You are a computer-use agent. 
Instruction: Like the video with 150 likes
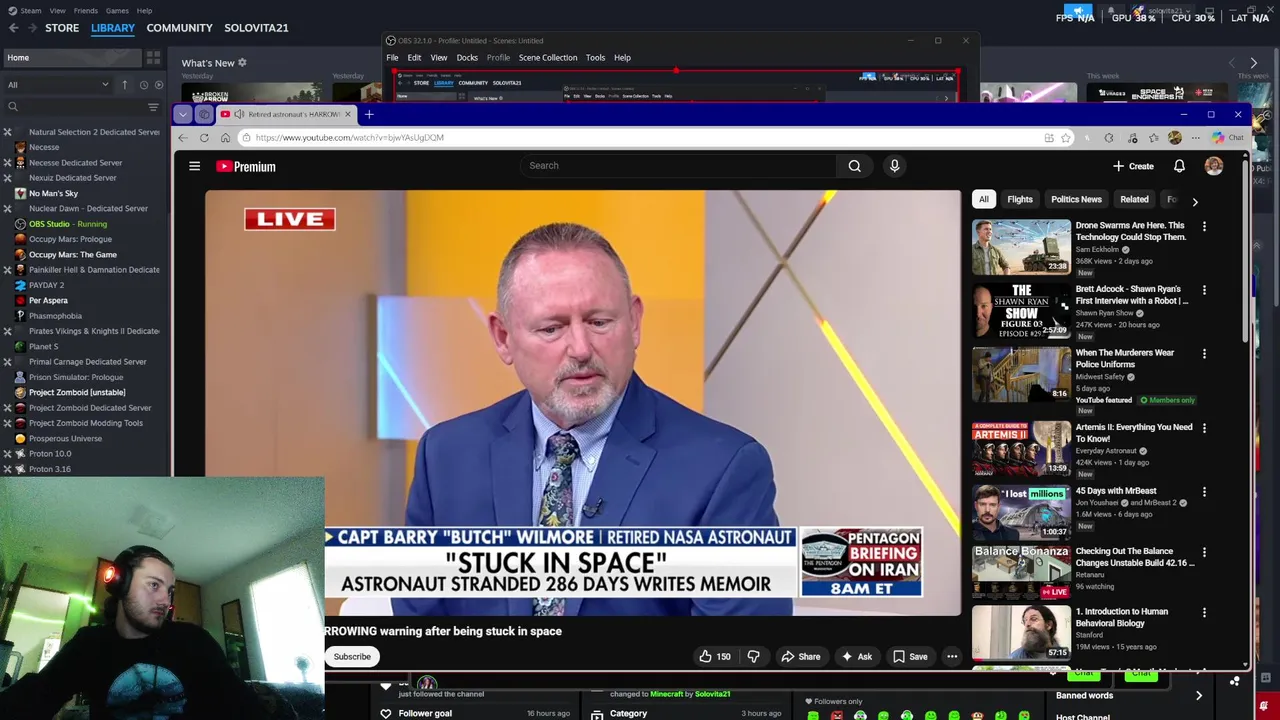[x=714, y=657]
